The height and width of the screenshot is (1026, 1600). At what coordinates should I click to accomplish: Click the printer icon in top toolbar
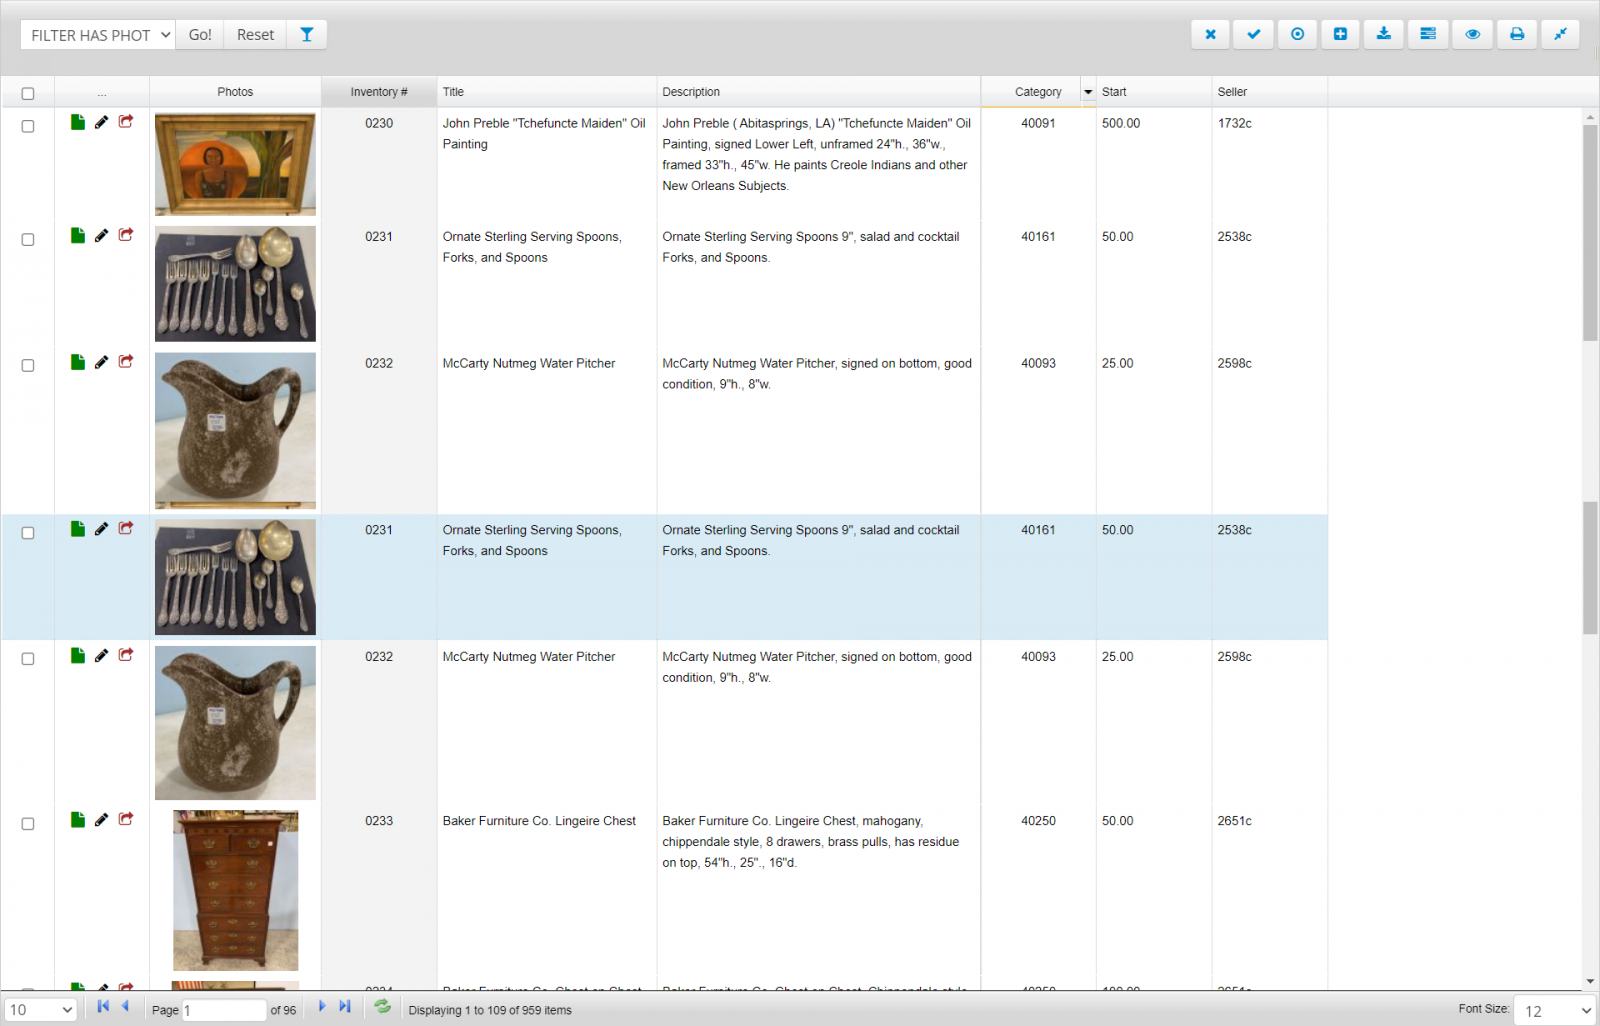[1516, 34]
